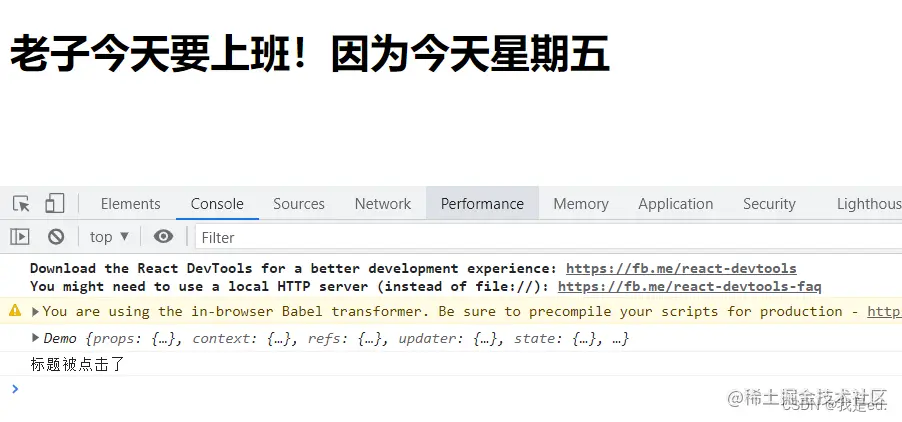Expand the Babel transformer warning message
Viewport: 902px width, 422px height.
(35, 312)
